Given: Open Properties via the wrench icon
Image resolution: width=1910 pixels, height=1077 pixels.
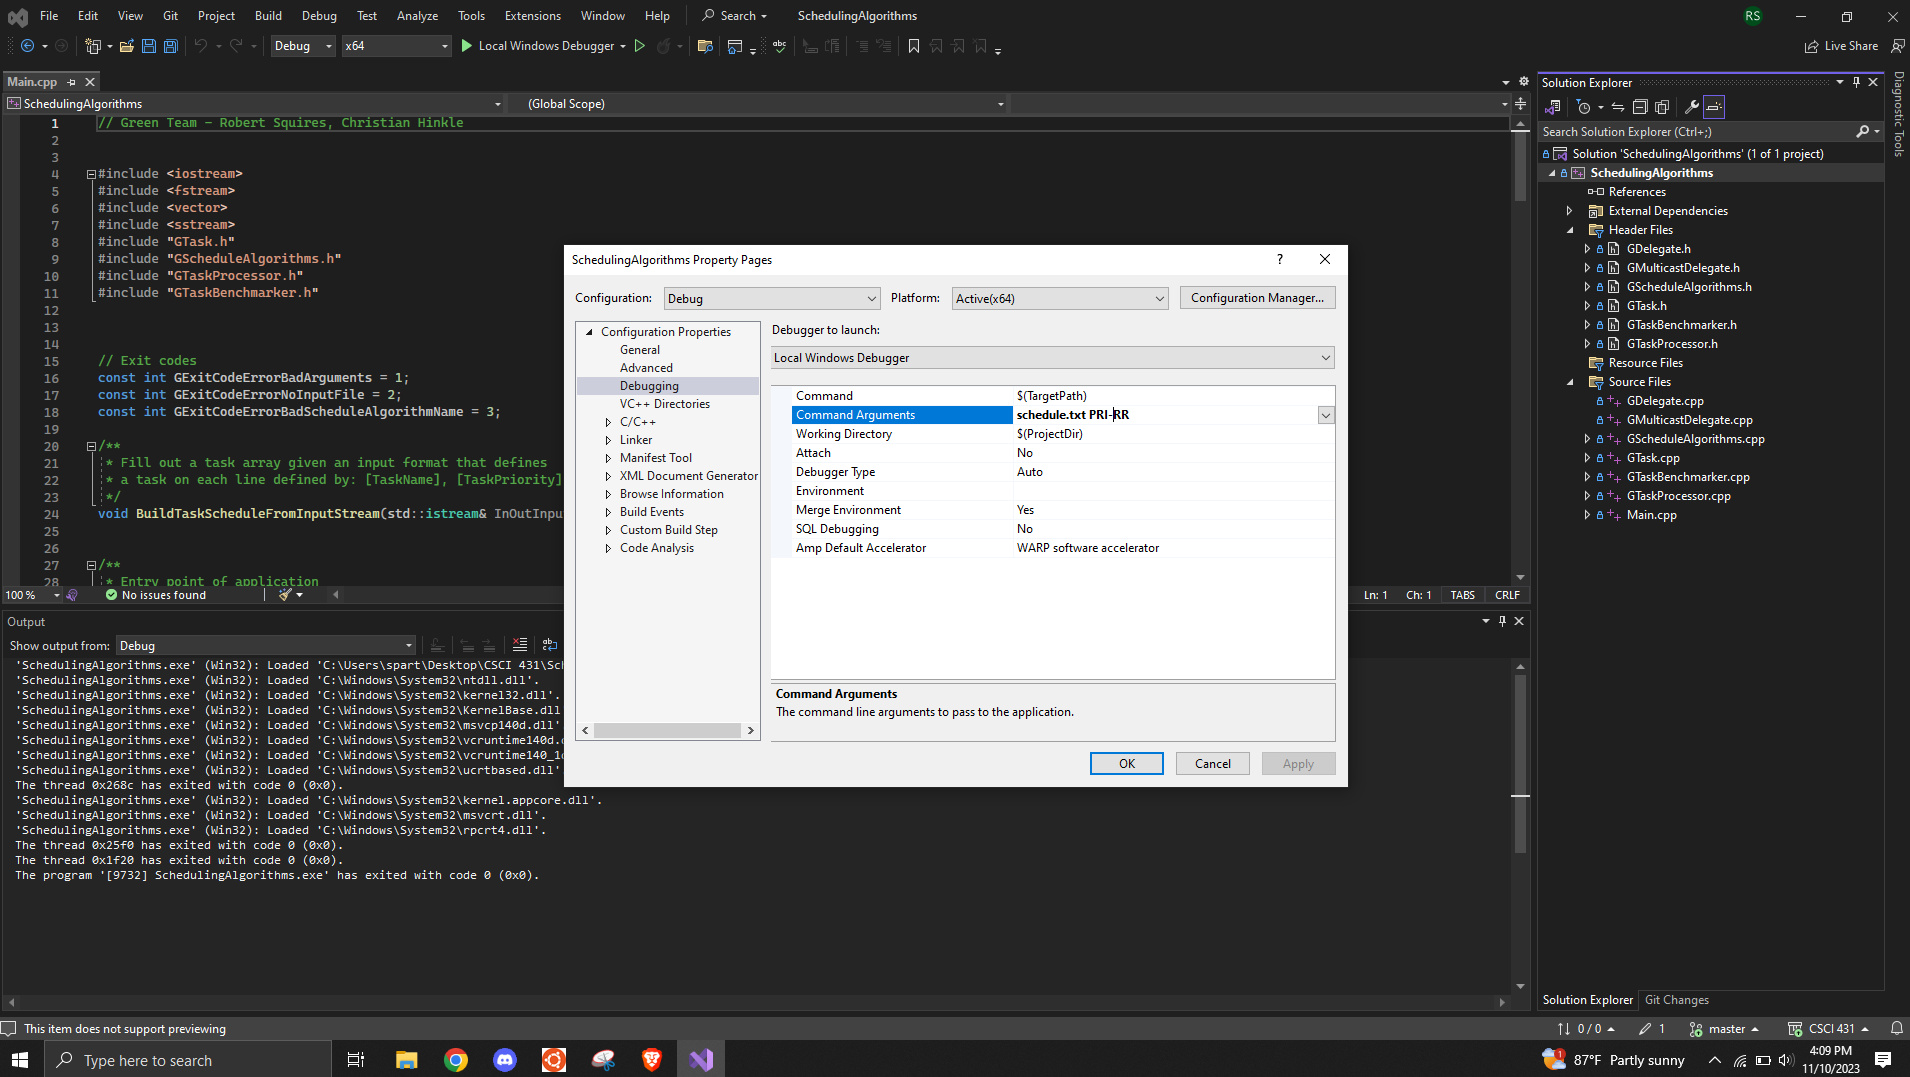Looking at the screenshot, I should (1692, 107).
